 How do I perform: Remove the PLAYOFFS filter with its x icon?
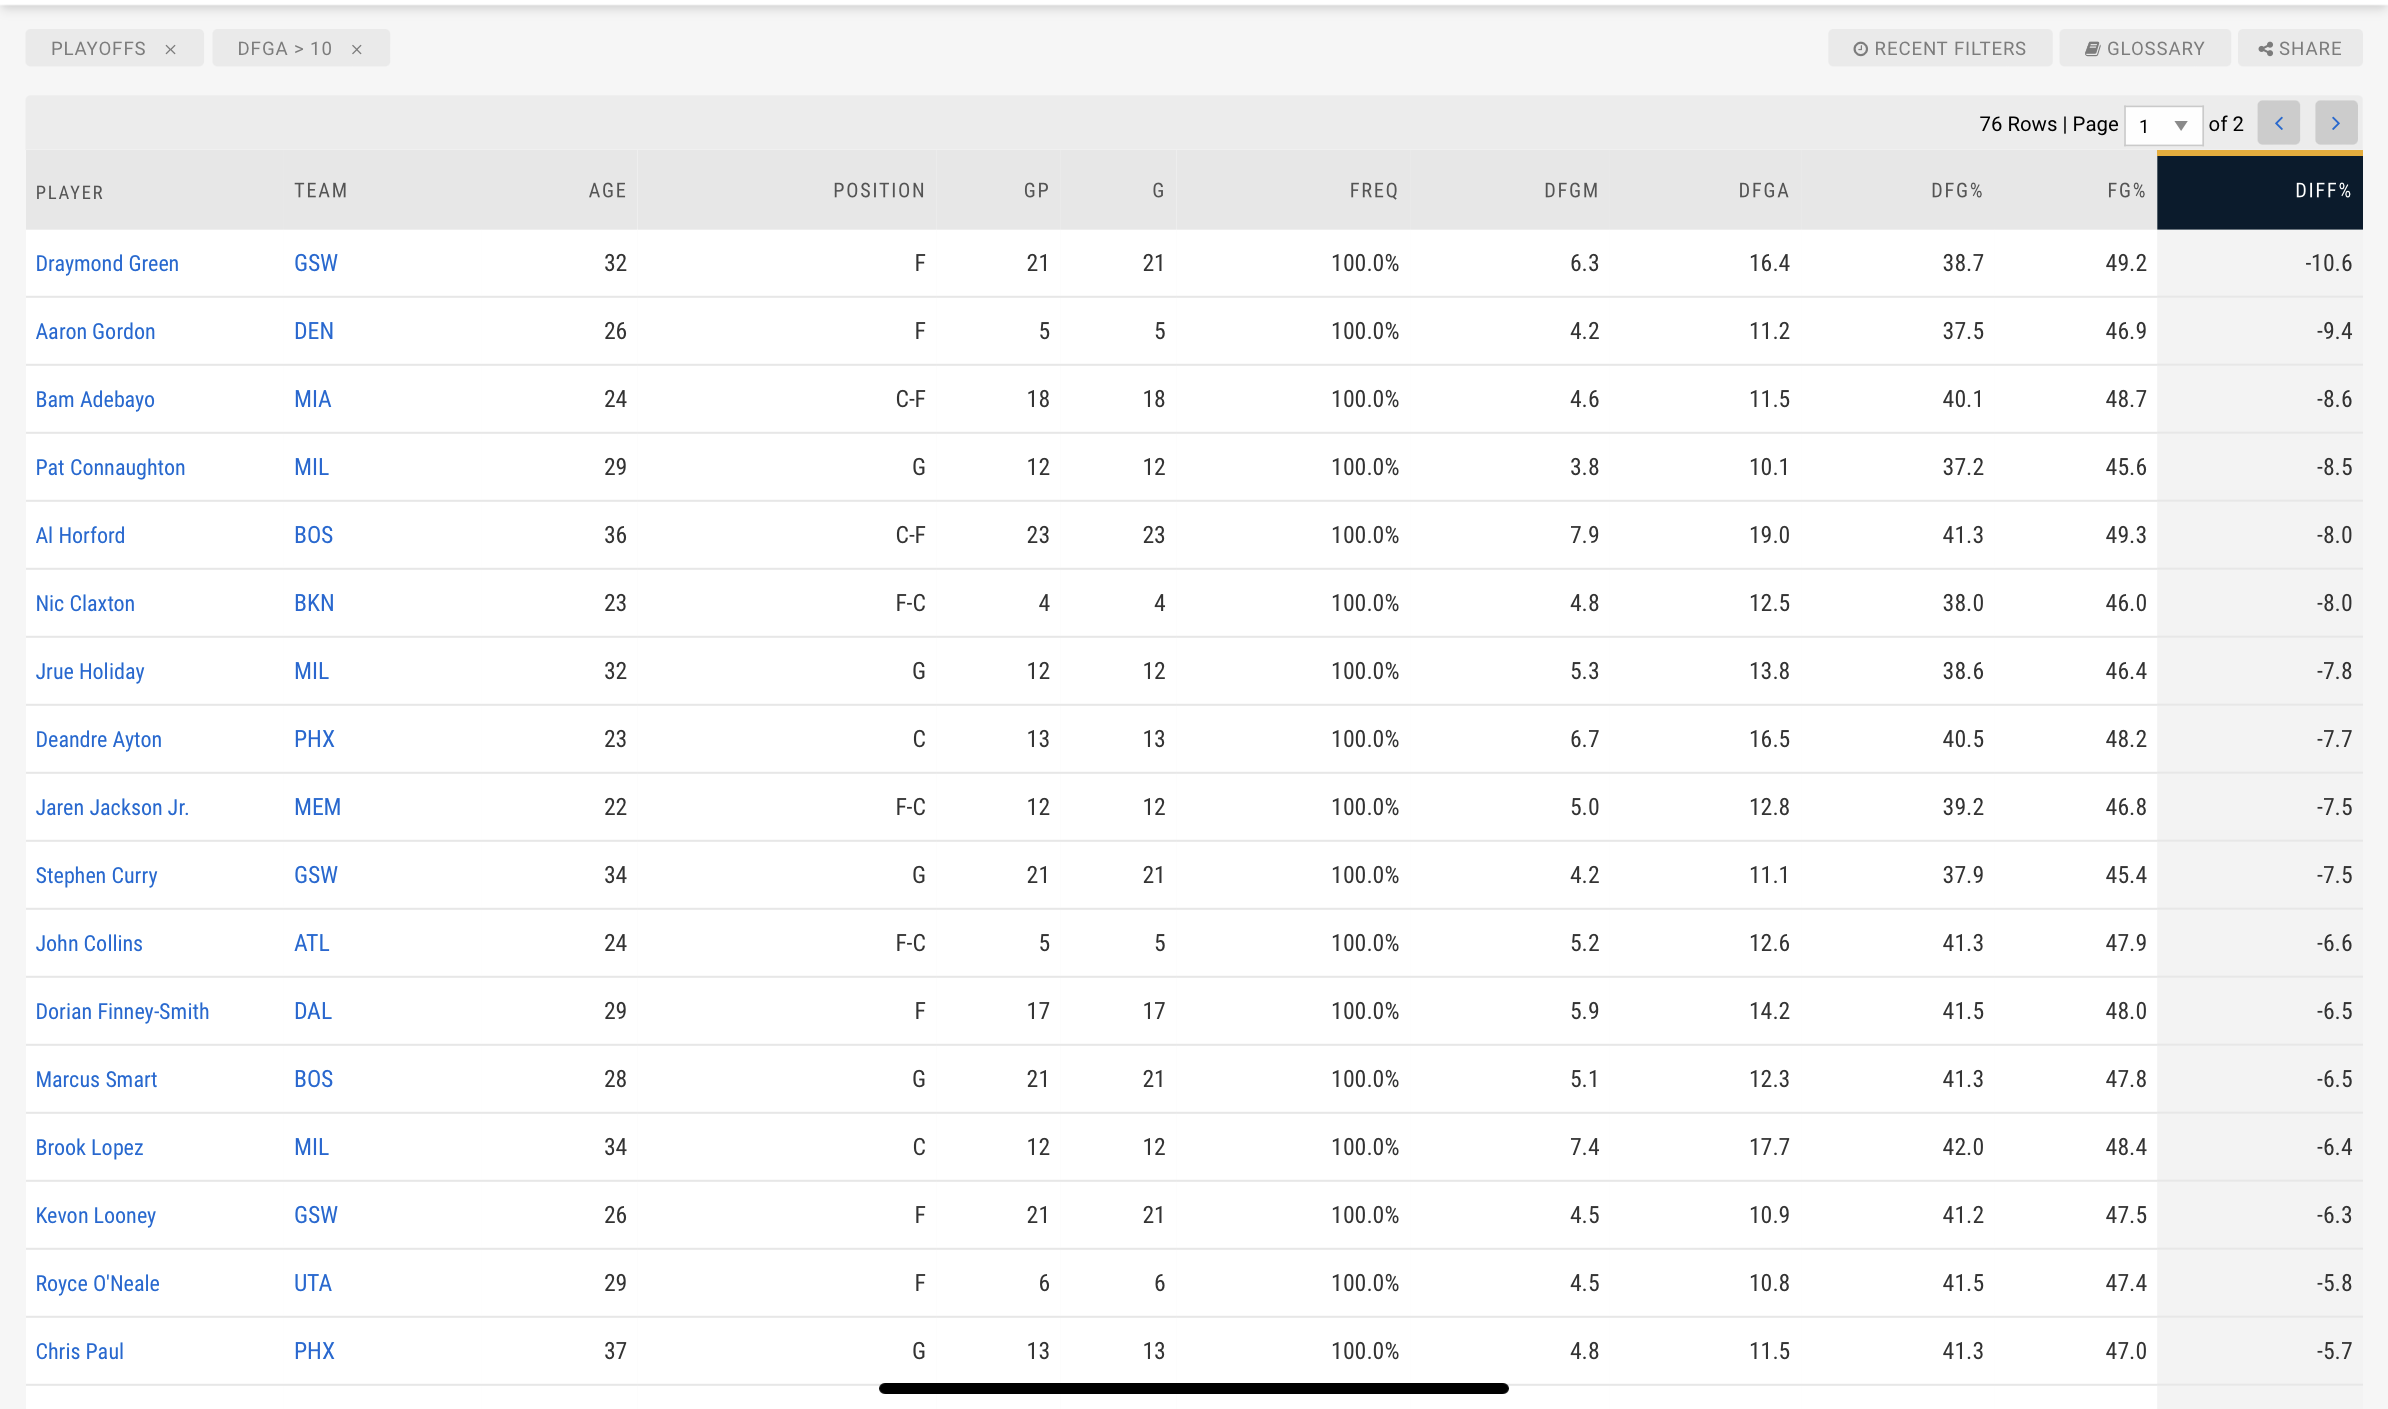tap(171, 49)
